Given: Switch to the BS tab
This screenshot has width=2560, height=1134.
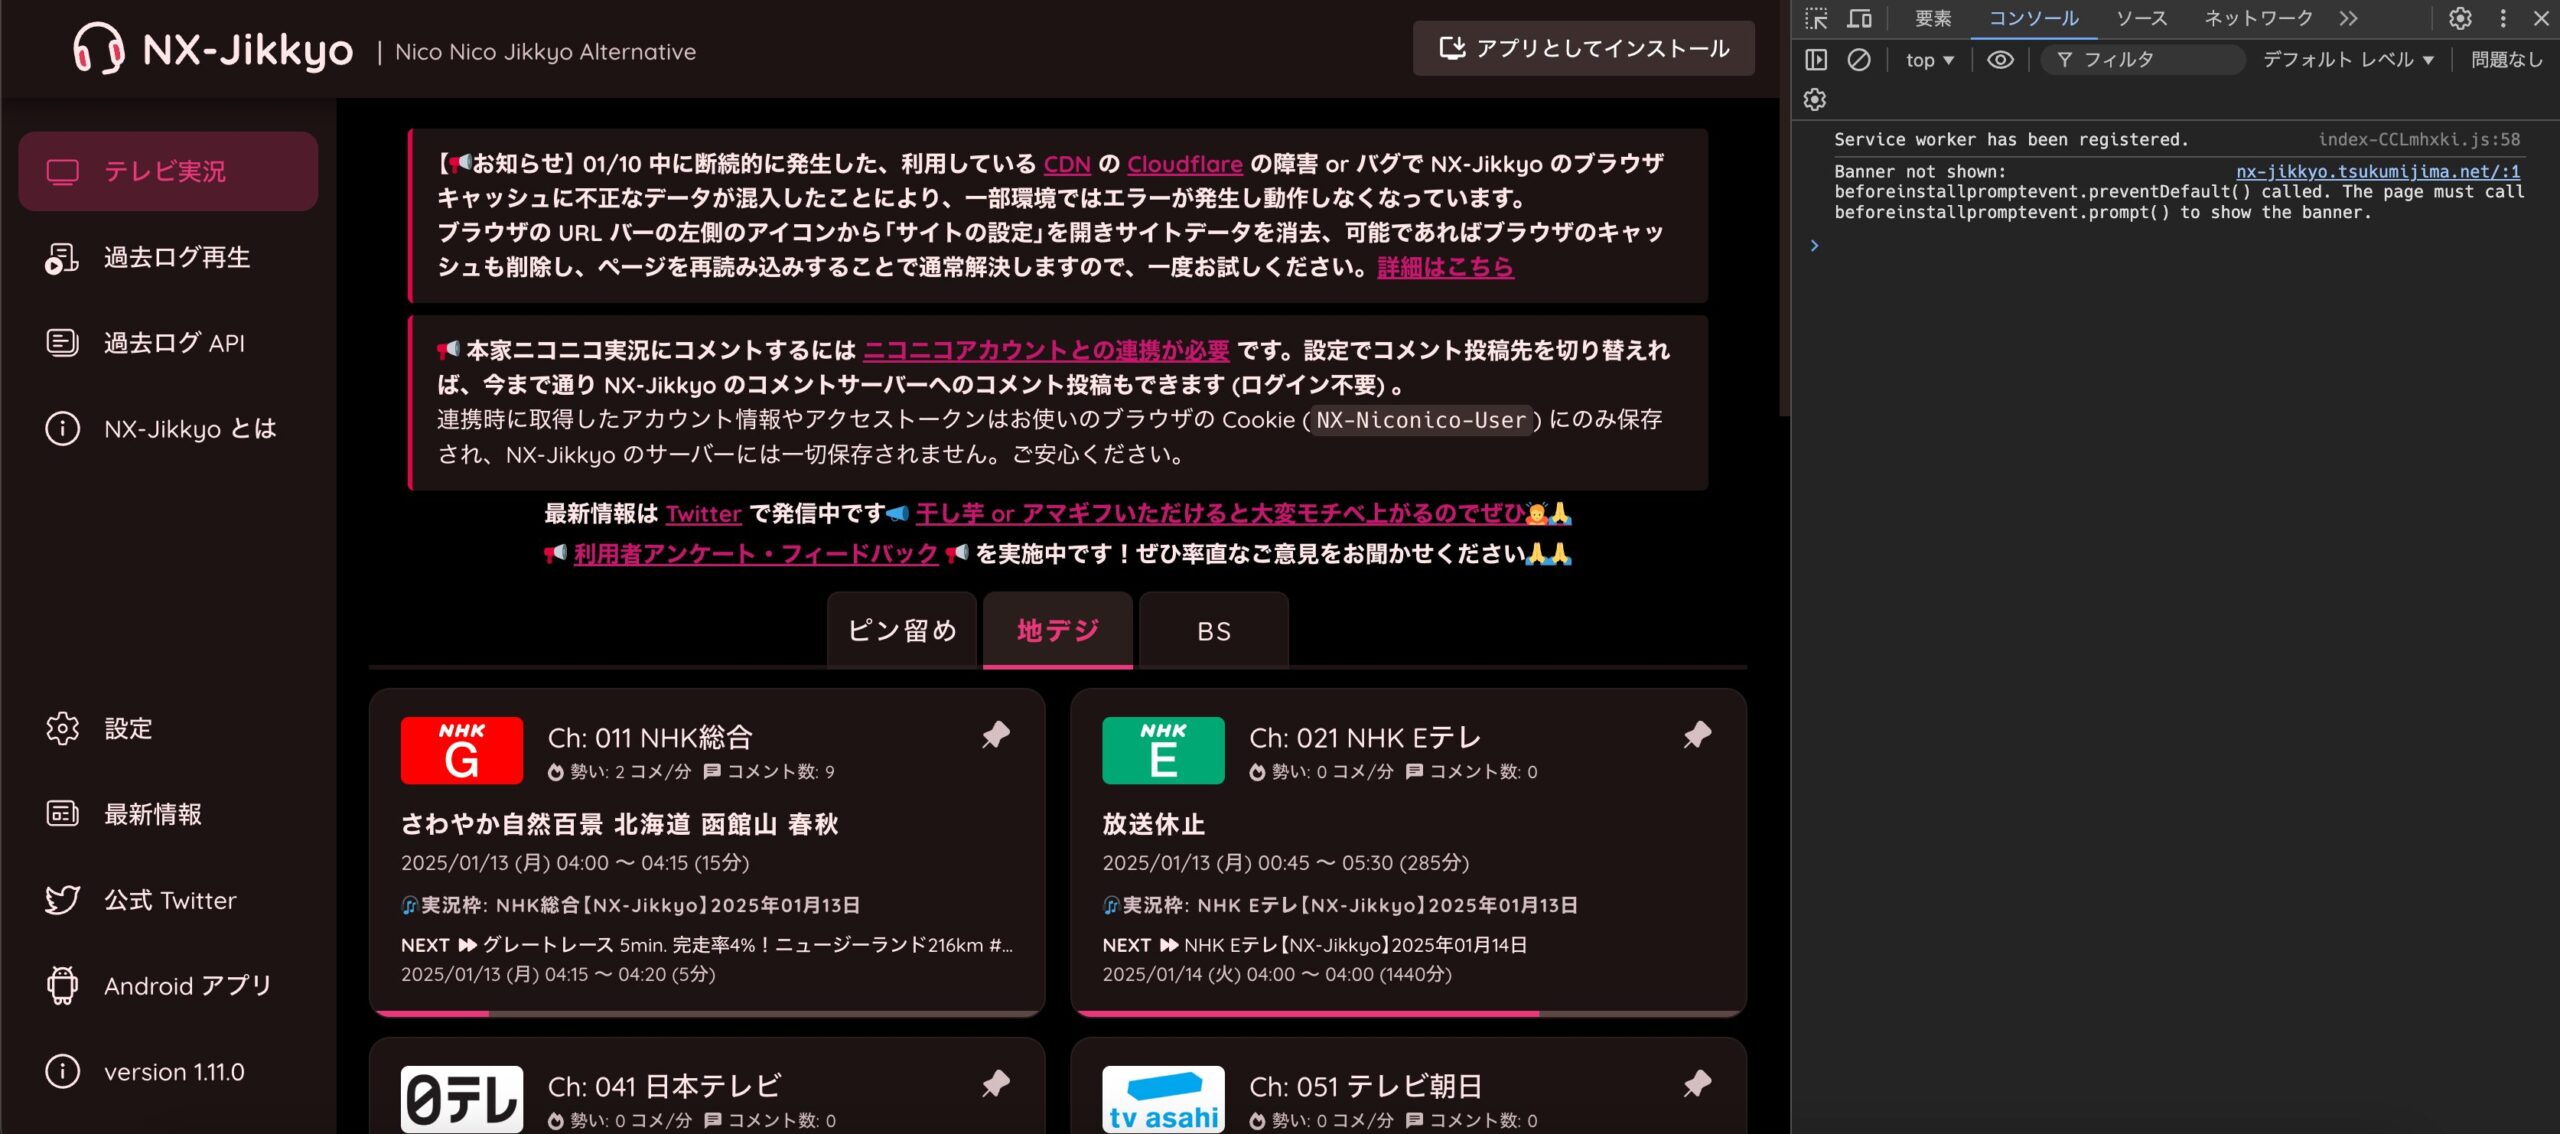Looking at the screenshot, I should click(1214, 630).
